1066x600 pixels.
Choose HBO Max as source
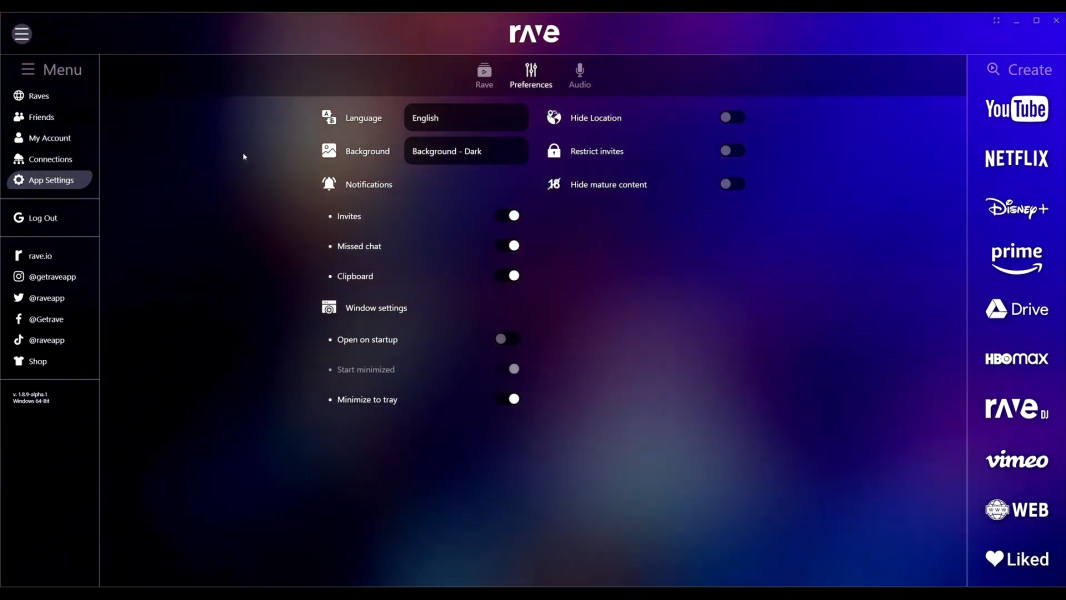(x=1016, y=359)
